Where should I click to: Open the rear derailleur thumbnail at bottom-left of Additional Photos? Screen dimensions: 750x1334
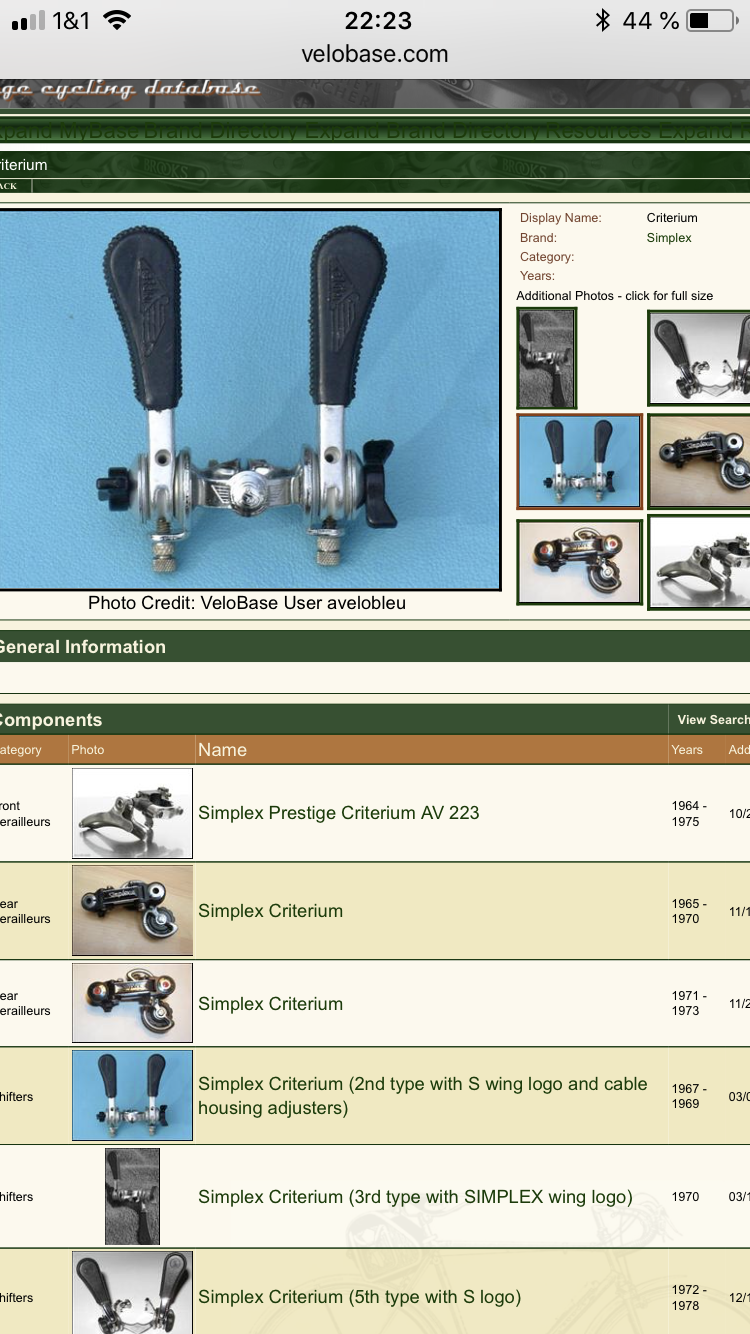click(579, 562)
